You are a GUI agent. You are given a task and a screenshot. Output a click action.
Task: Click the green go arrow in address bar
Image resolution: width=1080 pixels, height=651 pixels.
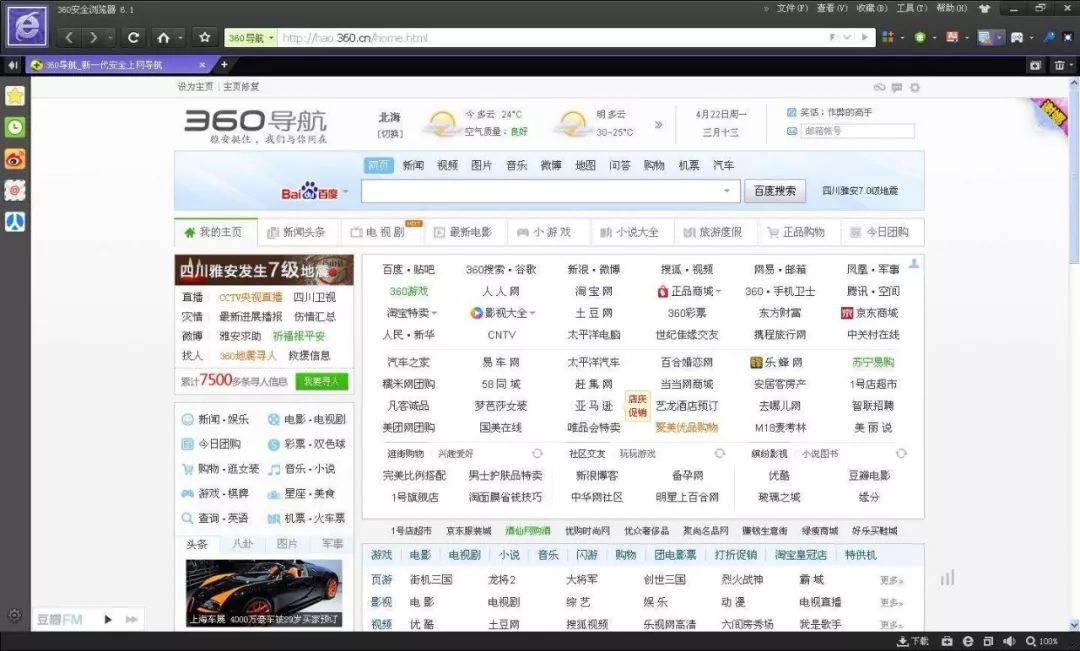coord(865,37)
